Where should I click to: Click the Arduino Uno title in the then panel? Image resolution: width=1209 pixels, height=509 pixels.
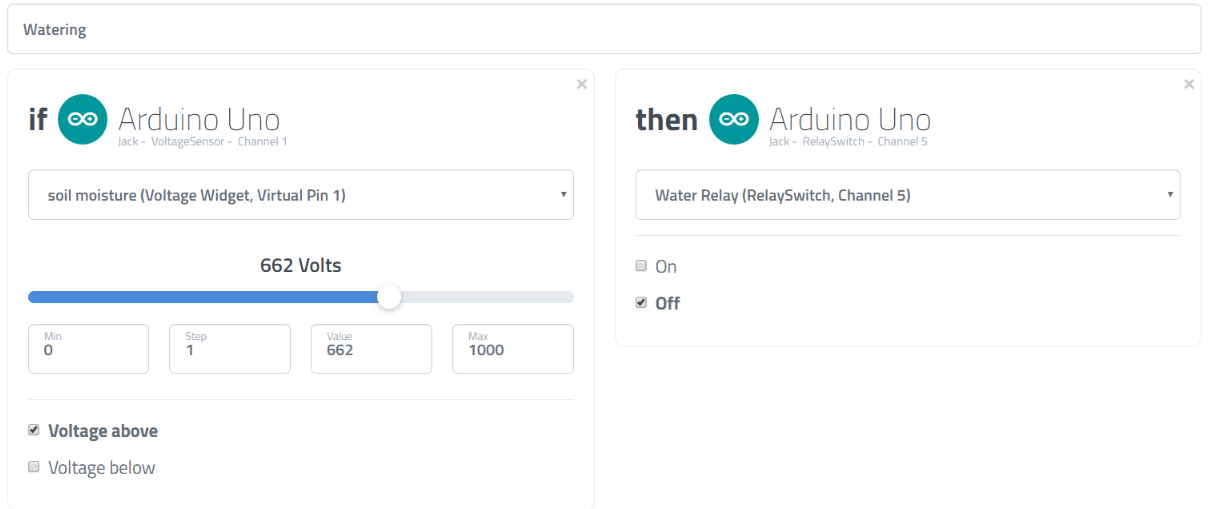[x=850, y=119]
